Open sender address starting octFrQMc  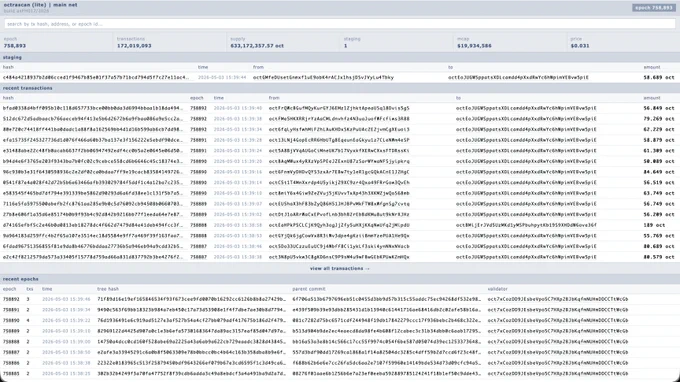click(x=339, y=108)
